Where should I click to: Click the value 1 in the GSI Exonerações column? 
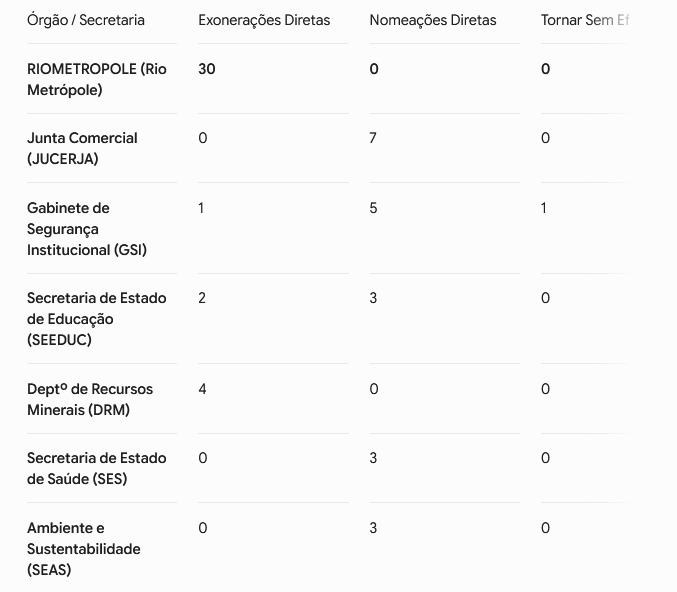click(x=201, y=208)
